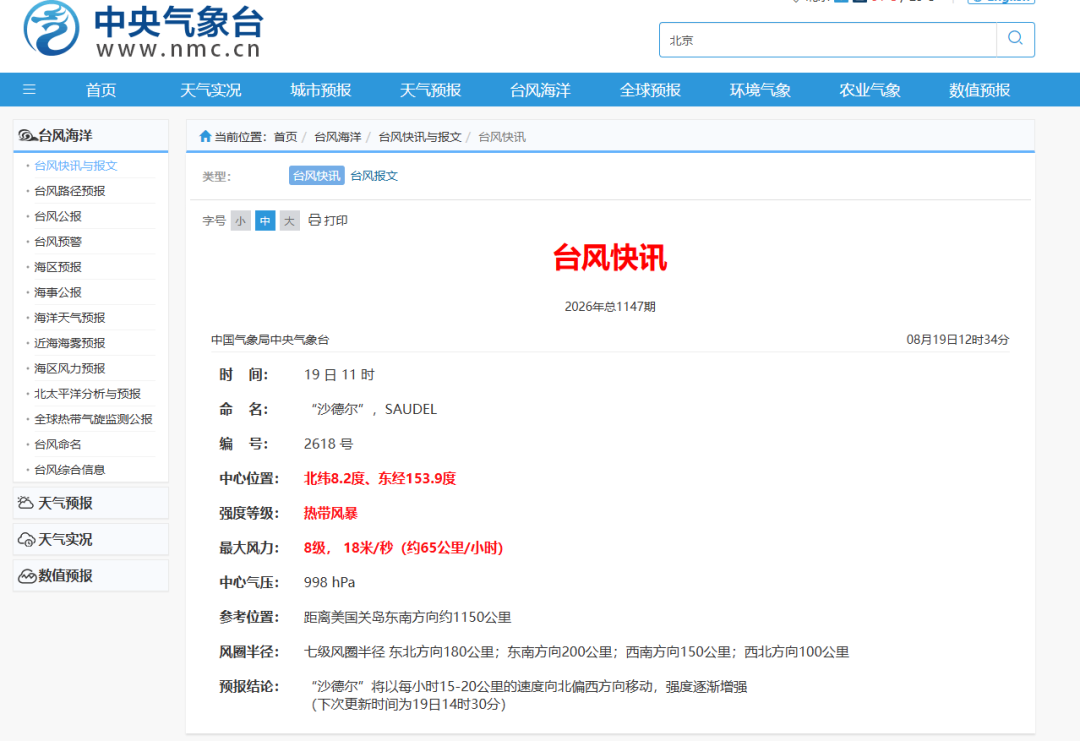Open the hamburger menu icon in navbar
1080x741 pixels.
click(x=29, y=90)
